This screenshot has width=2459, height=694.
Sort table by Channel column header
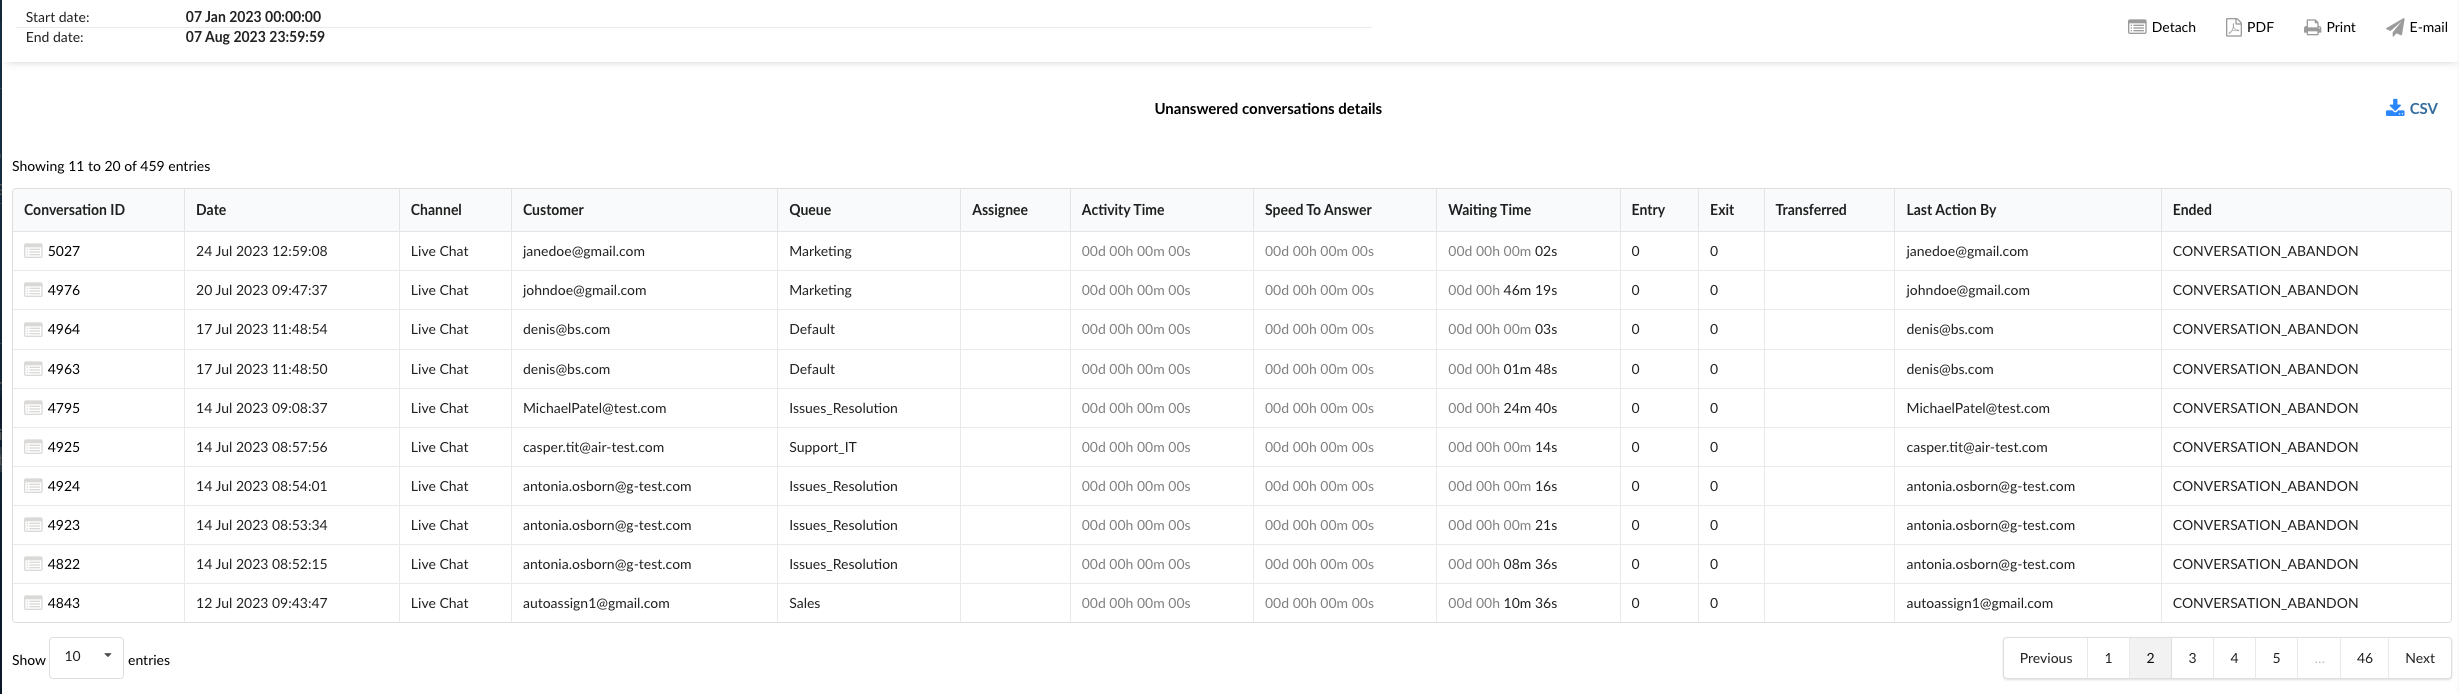point(455,210)
